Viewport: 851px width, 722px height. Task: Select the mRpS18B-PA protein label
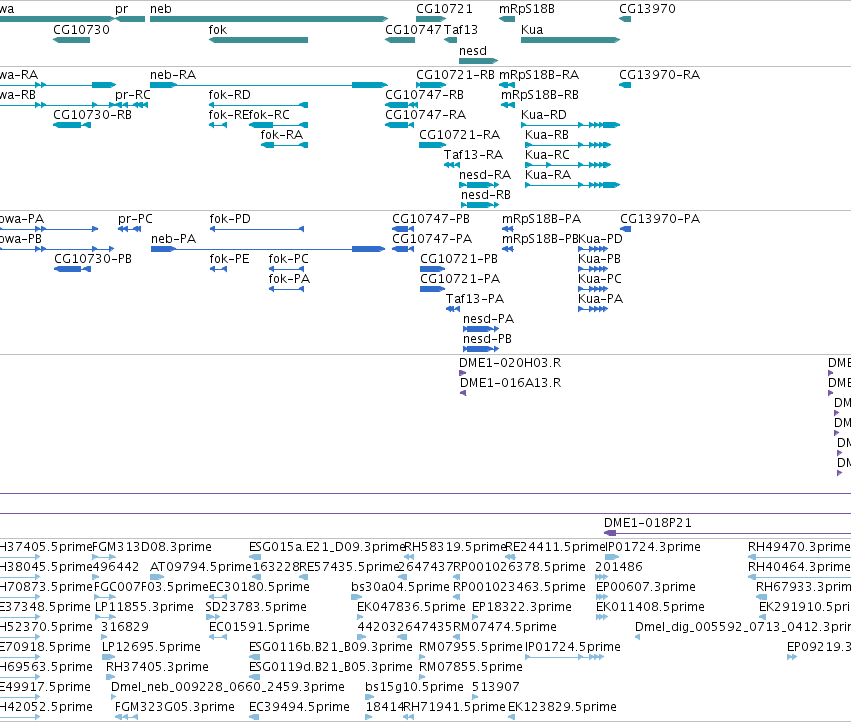(541, 219)
